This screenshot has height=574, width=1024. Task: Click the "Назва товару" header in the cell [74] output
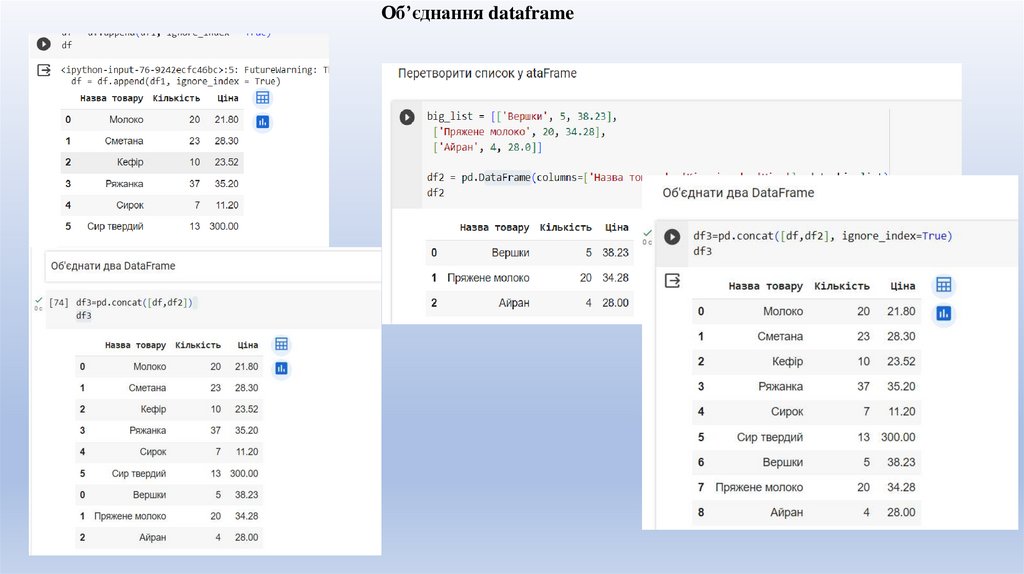[x=135, y=345]
